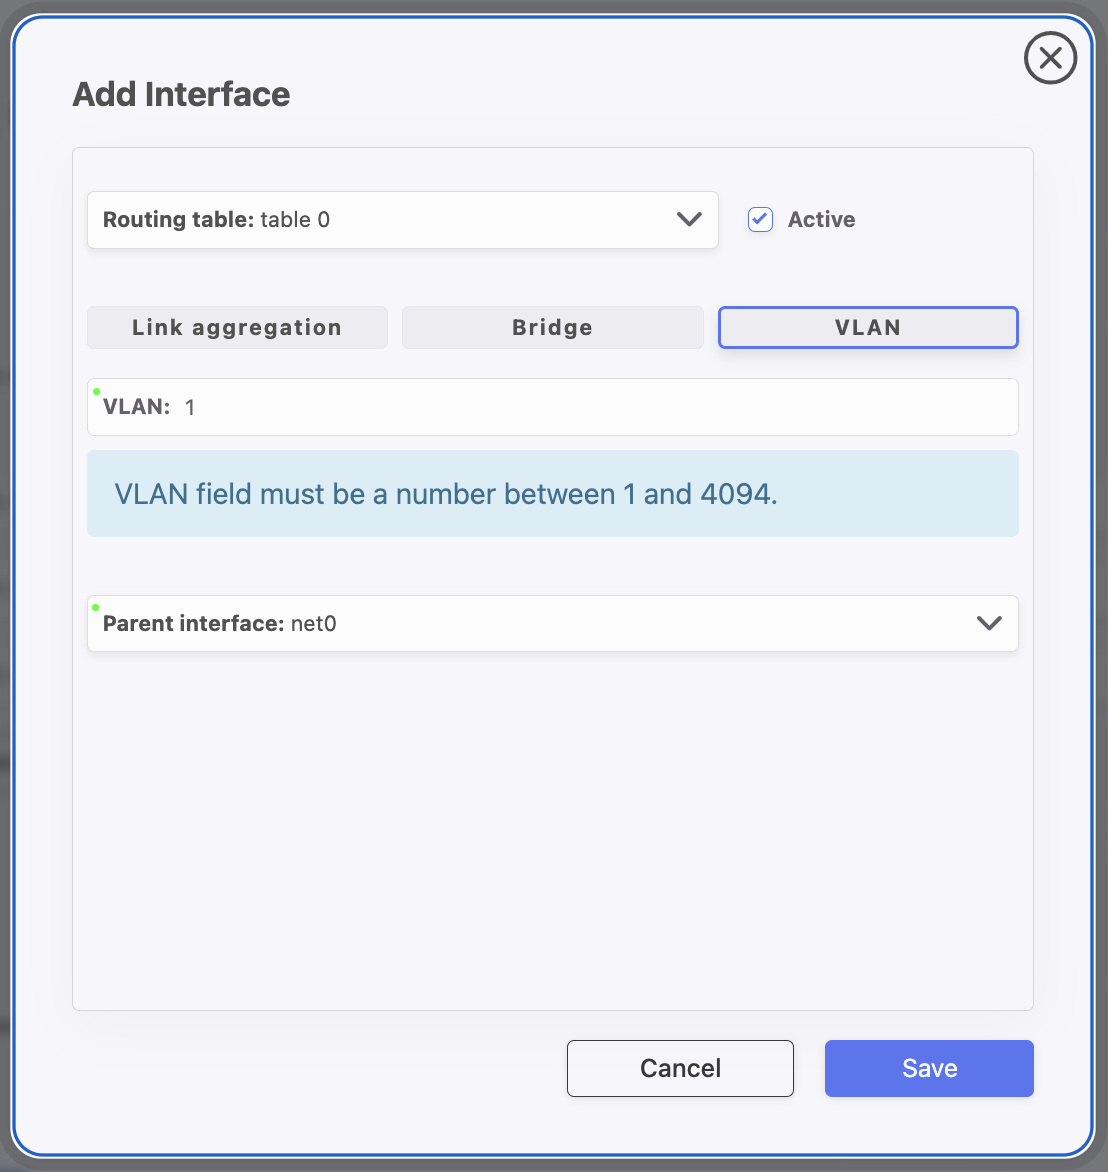
Task: Click the VLAN range validation message
Action: 446,494
